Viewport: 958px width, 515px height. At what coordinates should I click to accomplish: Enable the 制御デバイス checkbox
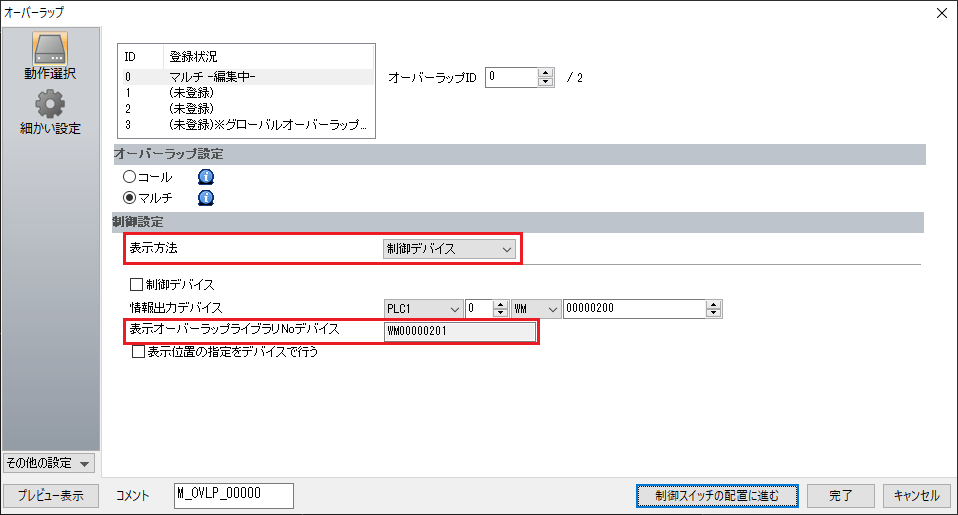(138, 285)
